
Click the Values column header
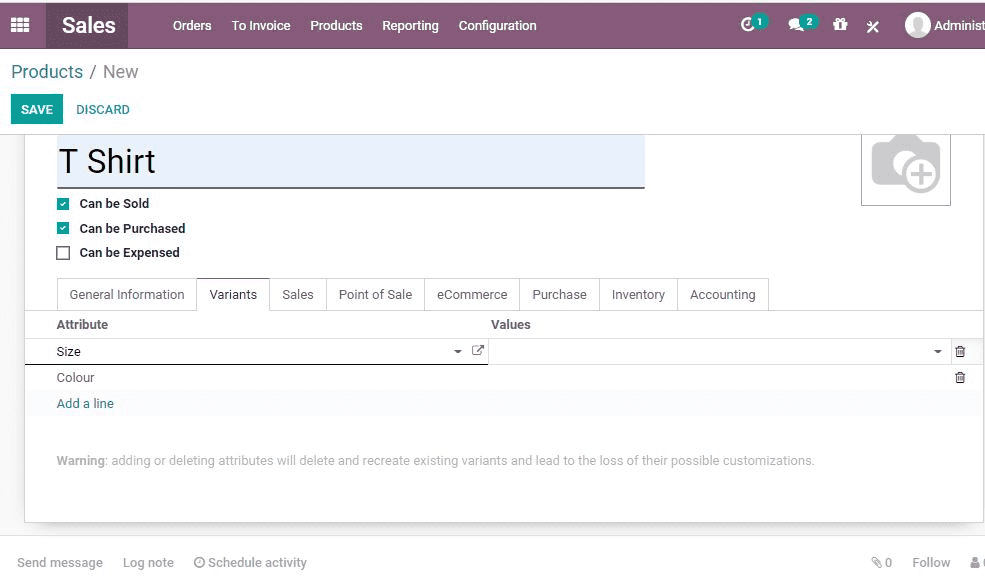point(511,325)
